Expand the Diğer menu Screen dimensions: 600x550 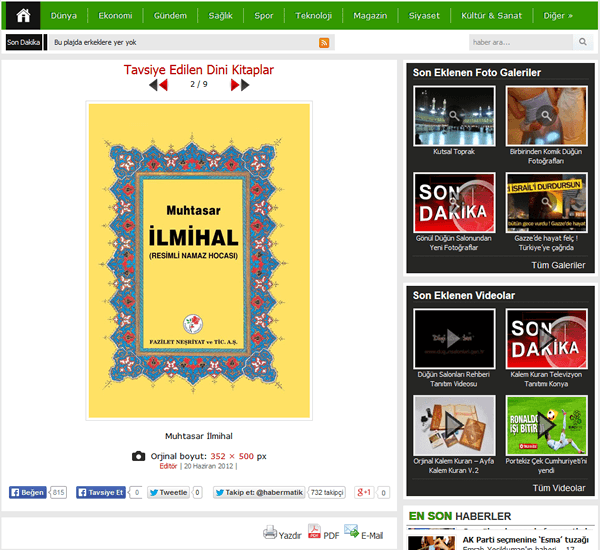click(558, 16)
